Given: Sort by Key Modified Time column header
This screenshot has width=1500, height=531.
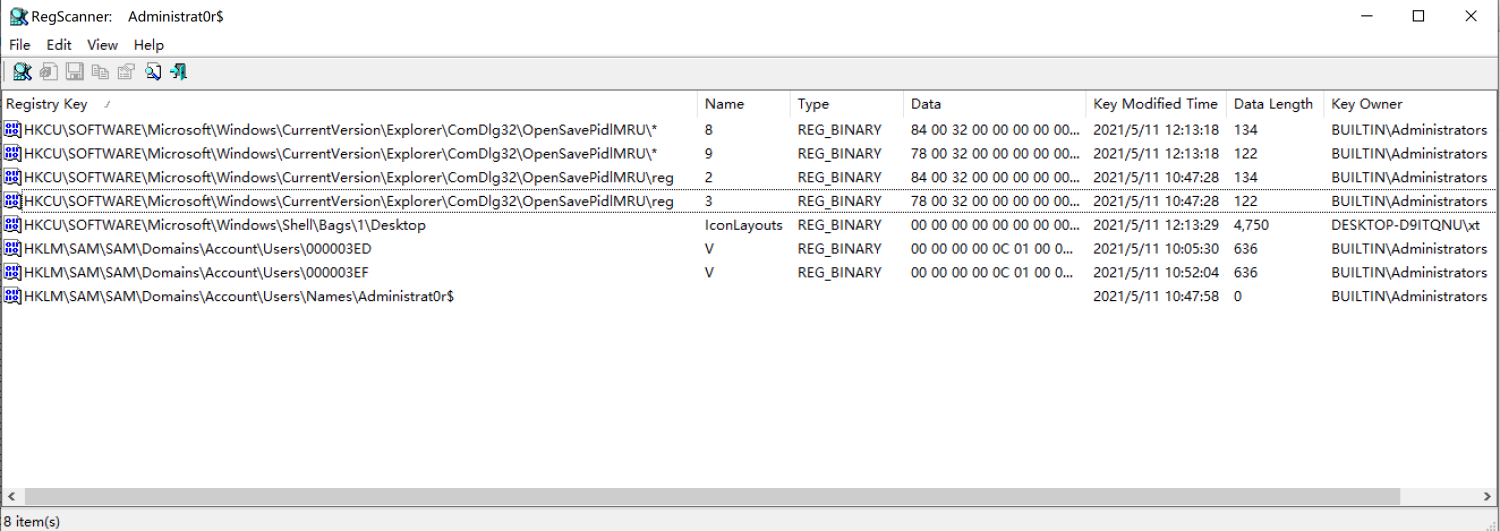Looking at the screenshot, I should coord(1156,104).
